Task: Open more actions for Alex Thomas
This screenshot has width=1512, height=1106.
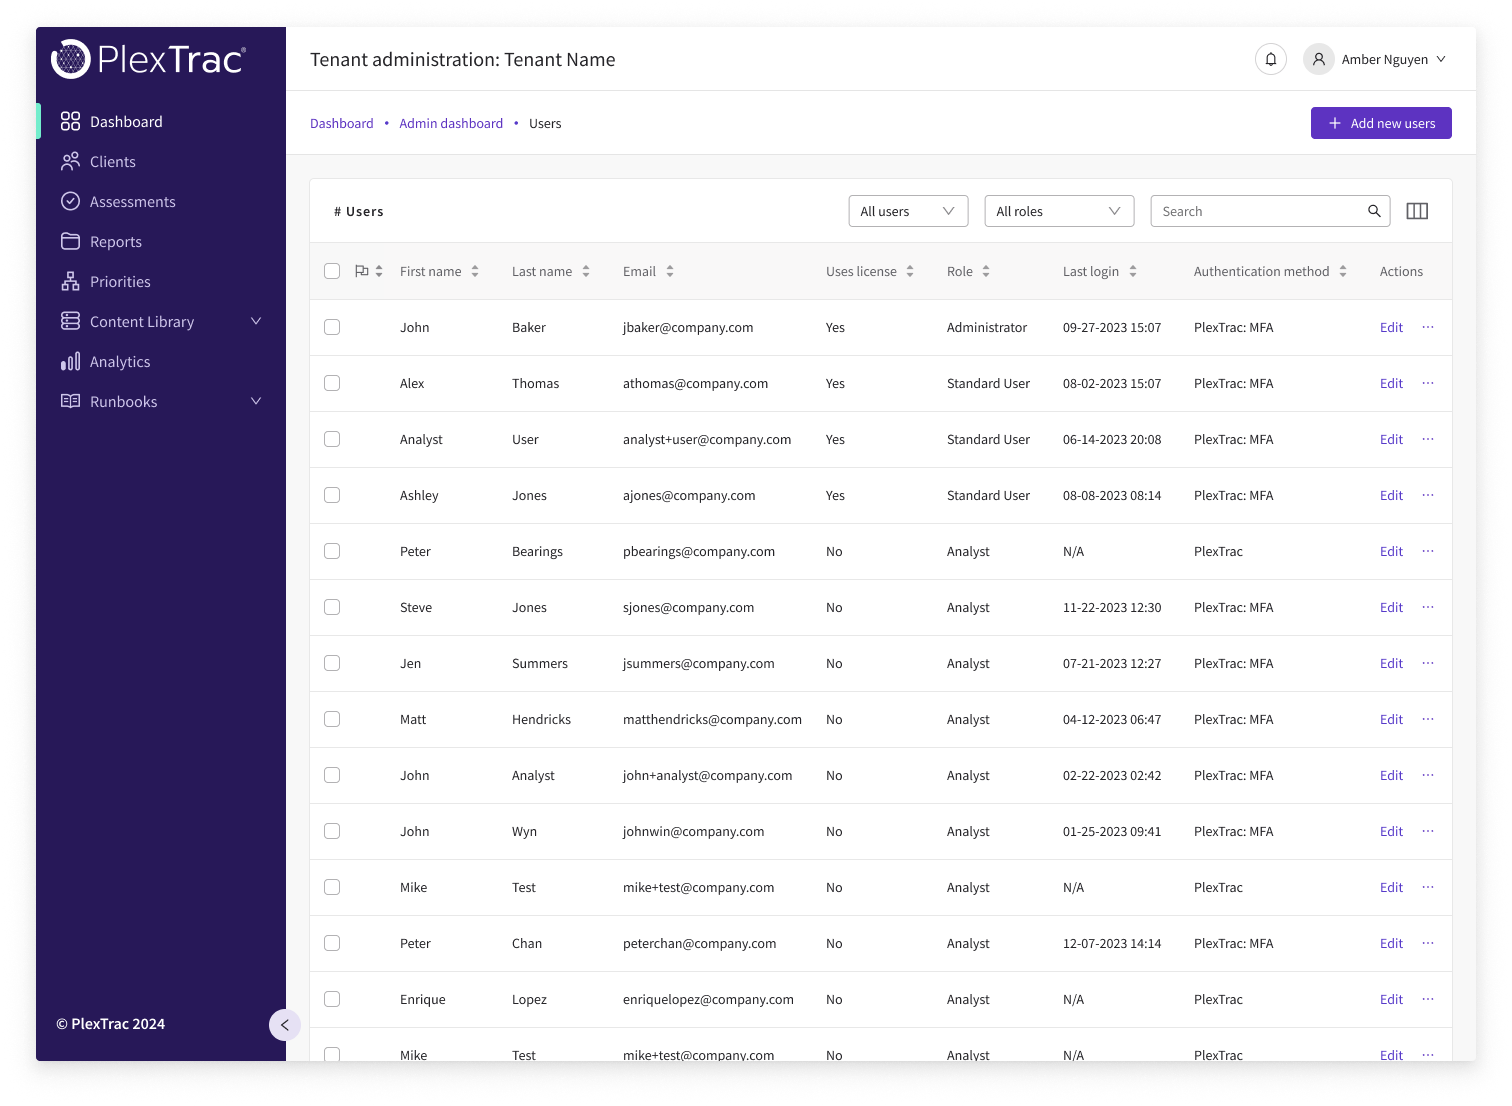Action: [x=1428, y=383]
